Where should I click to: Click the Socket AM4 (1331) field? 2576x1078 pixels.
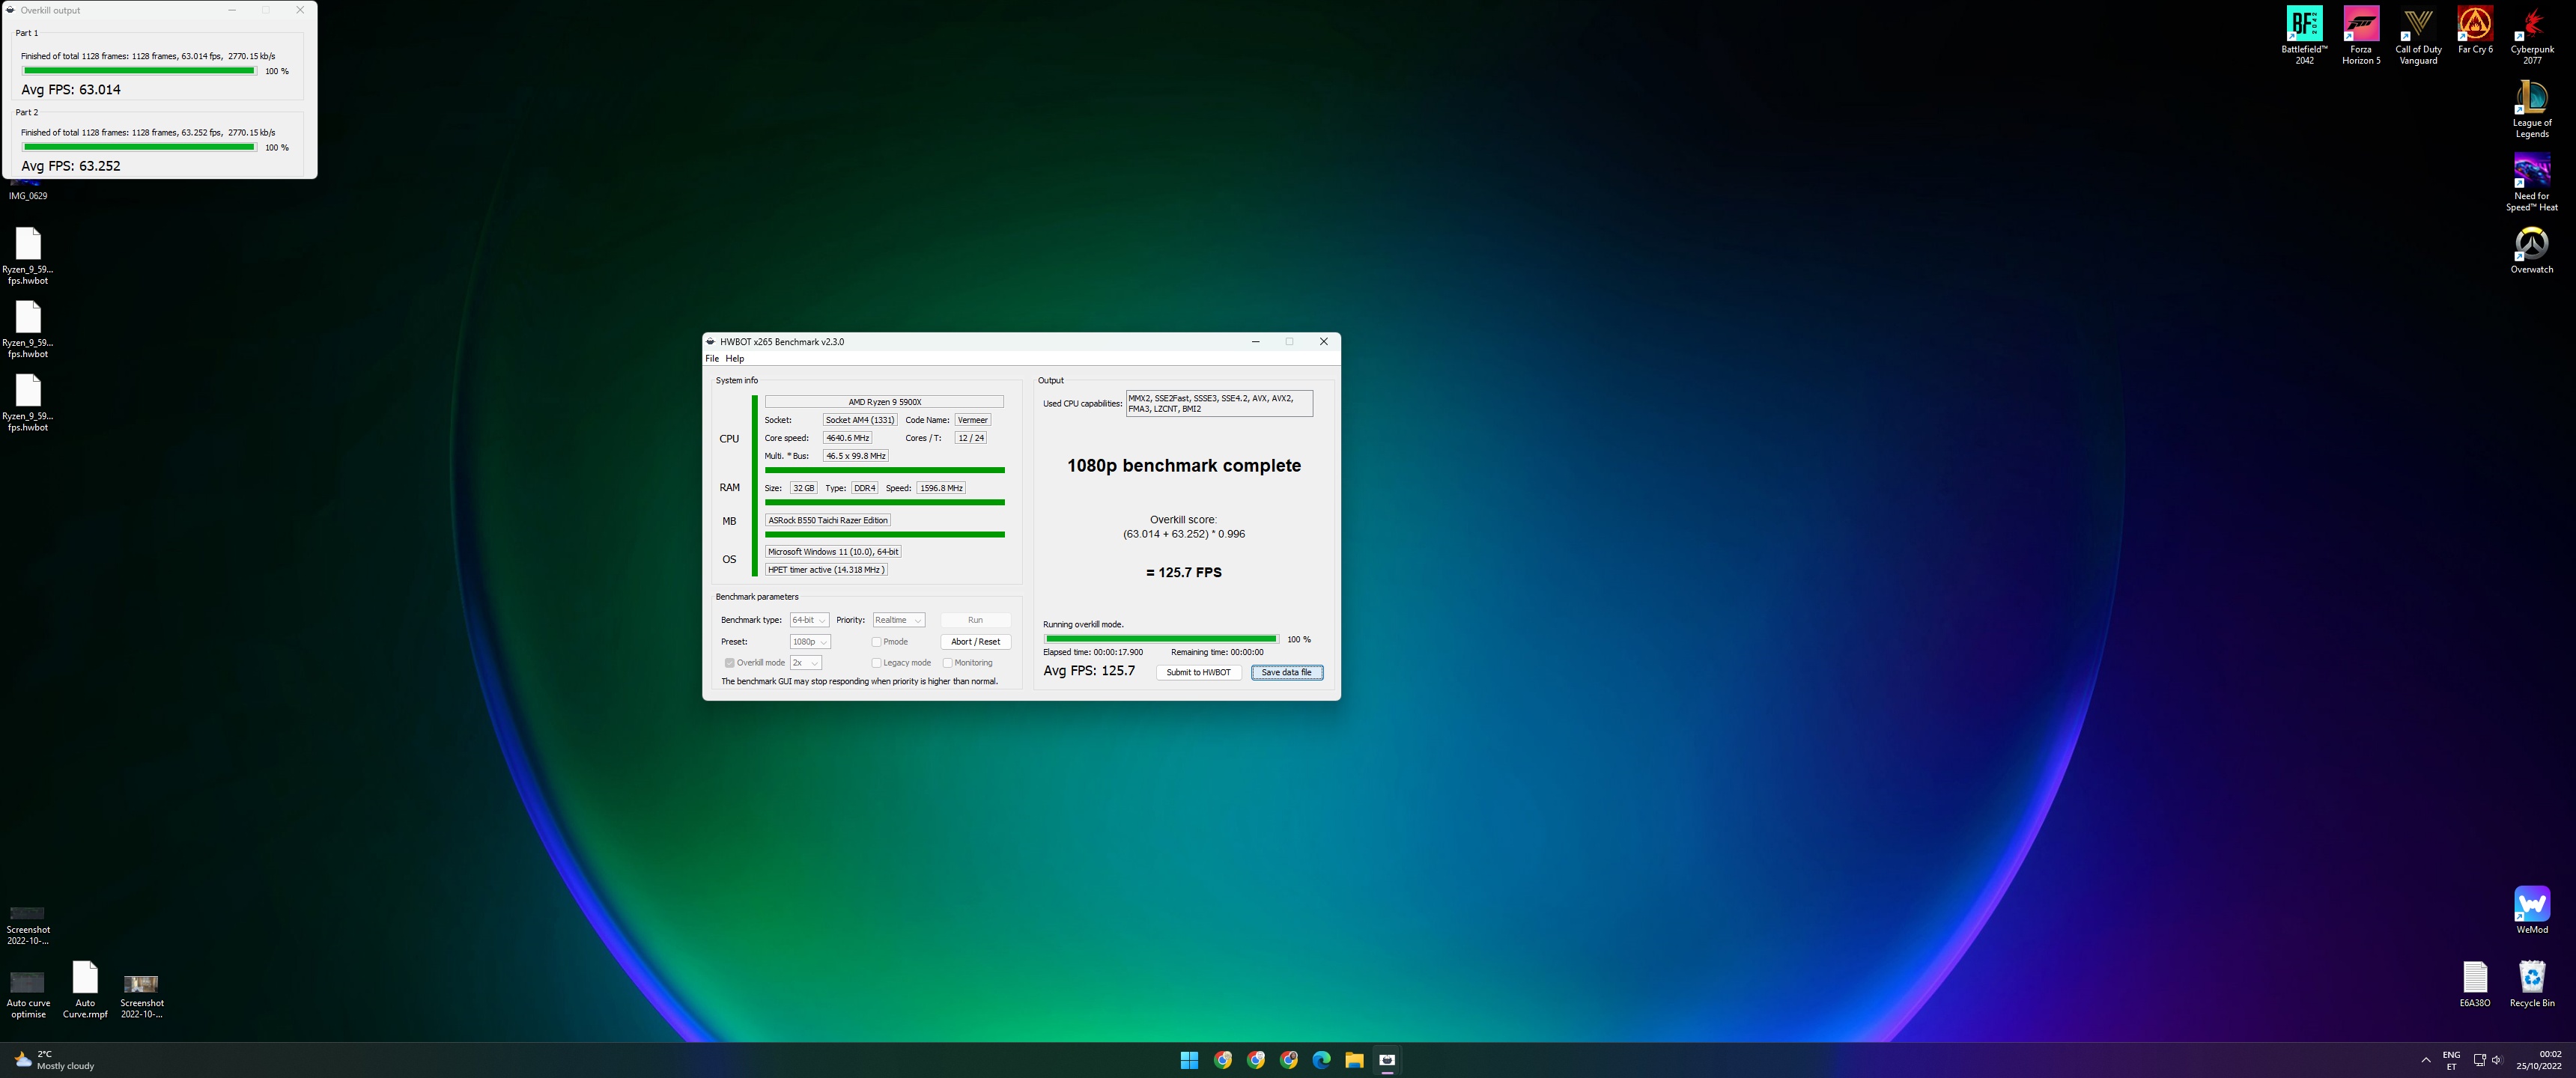click(860, 420)
